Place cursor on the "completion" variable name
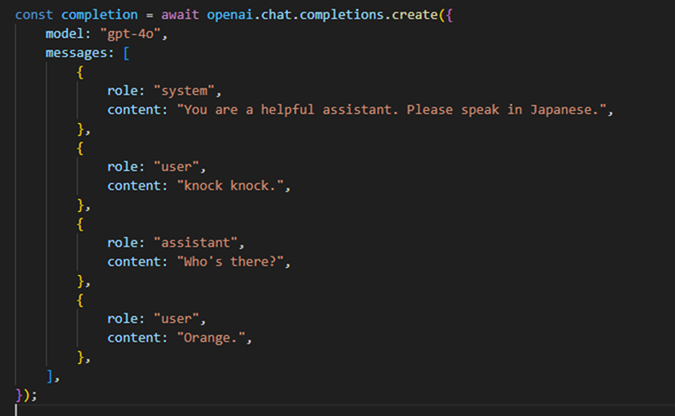Screen dimensions: 675x416 tap(99, 15)
